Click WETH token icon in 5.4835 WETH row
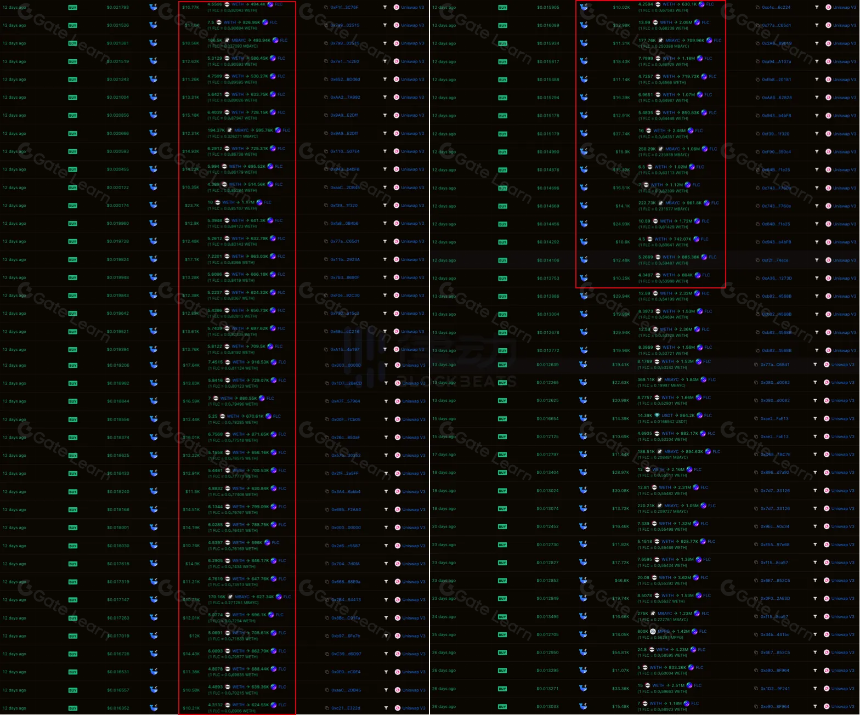The height and width of the screenshot is (715, 860). coord(658,112)
